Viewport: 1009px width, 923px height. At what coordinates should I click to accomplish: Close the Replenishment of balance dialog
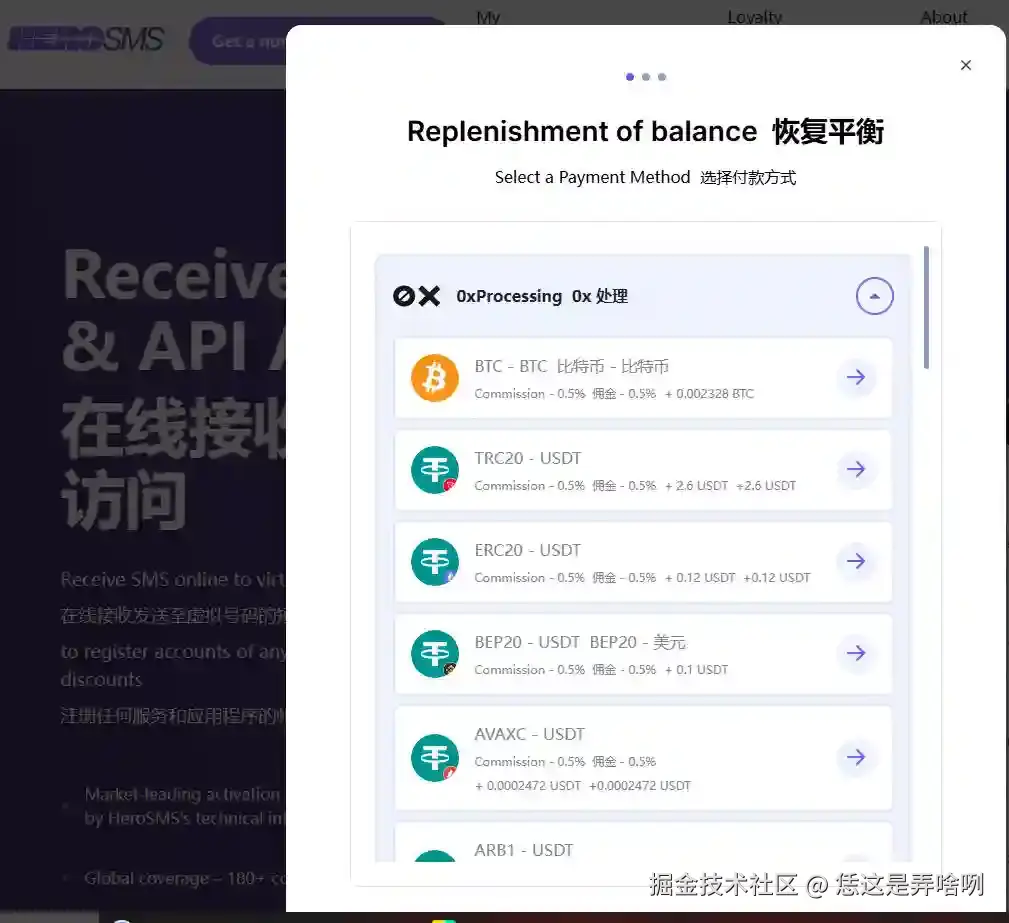point(965,65)
